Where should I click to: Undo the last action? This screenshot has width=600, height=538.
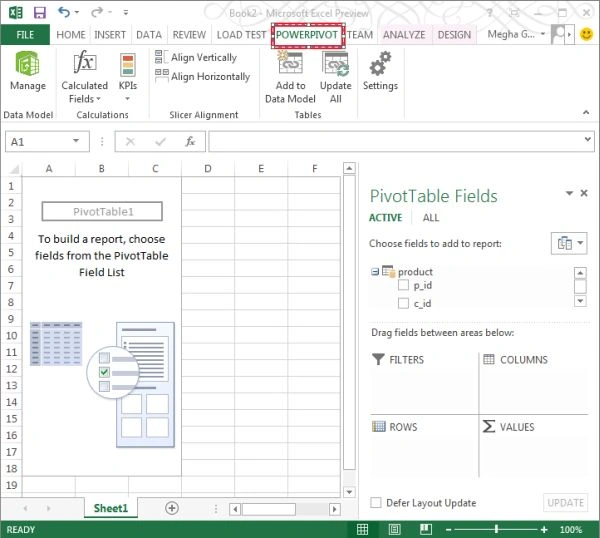tap(64, 13)
